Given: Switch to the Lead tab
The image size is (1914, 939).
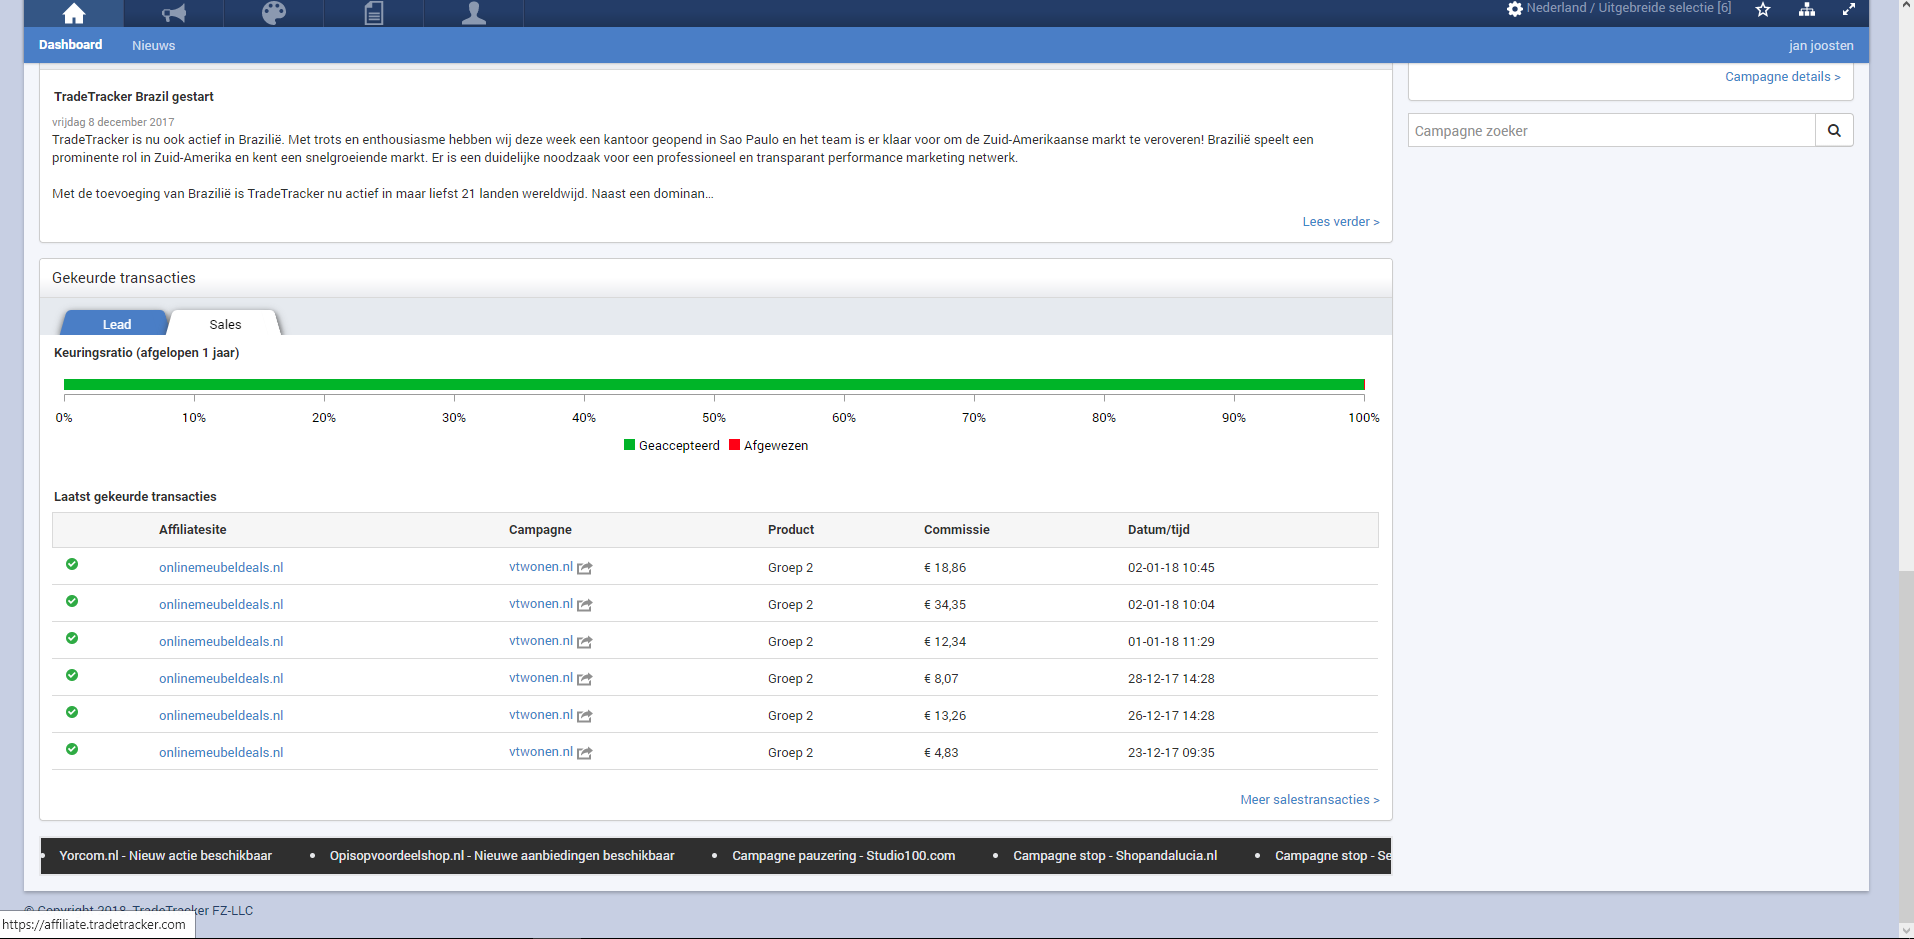Looking at the screenshot, I should point(116,323).
